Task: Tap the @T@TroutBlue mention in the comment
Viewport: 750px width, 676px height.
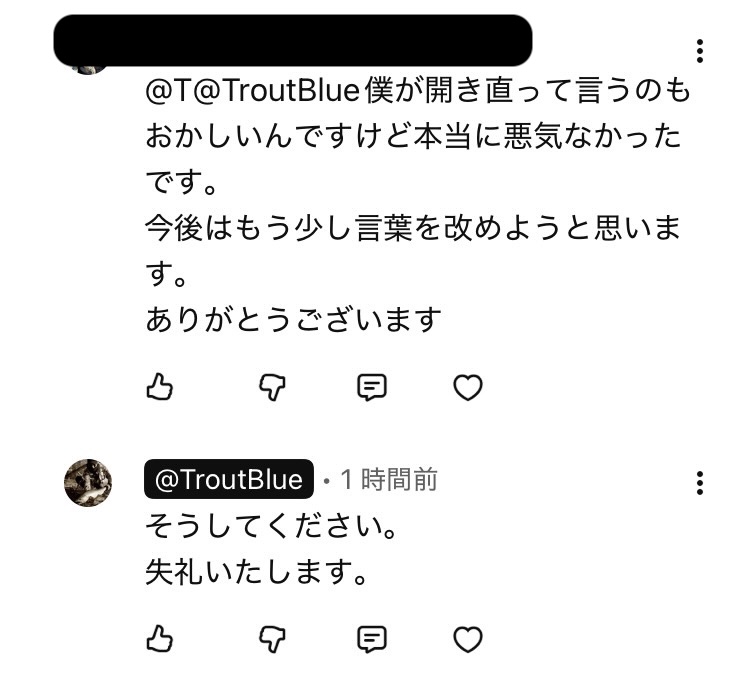Action: click(252, 91)
